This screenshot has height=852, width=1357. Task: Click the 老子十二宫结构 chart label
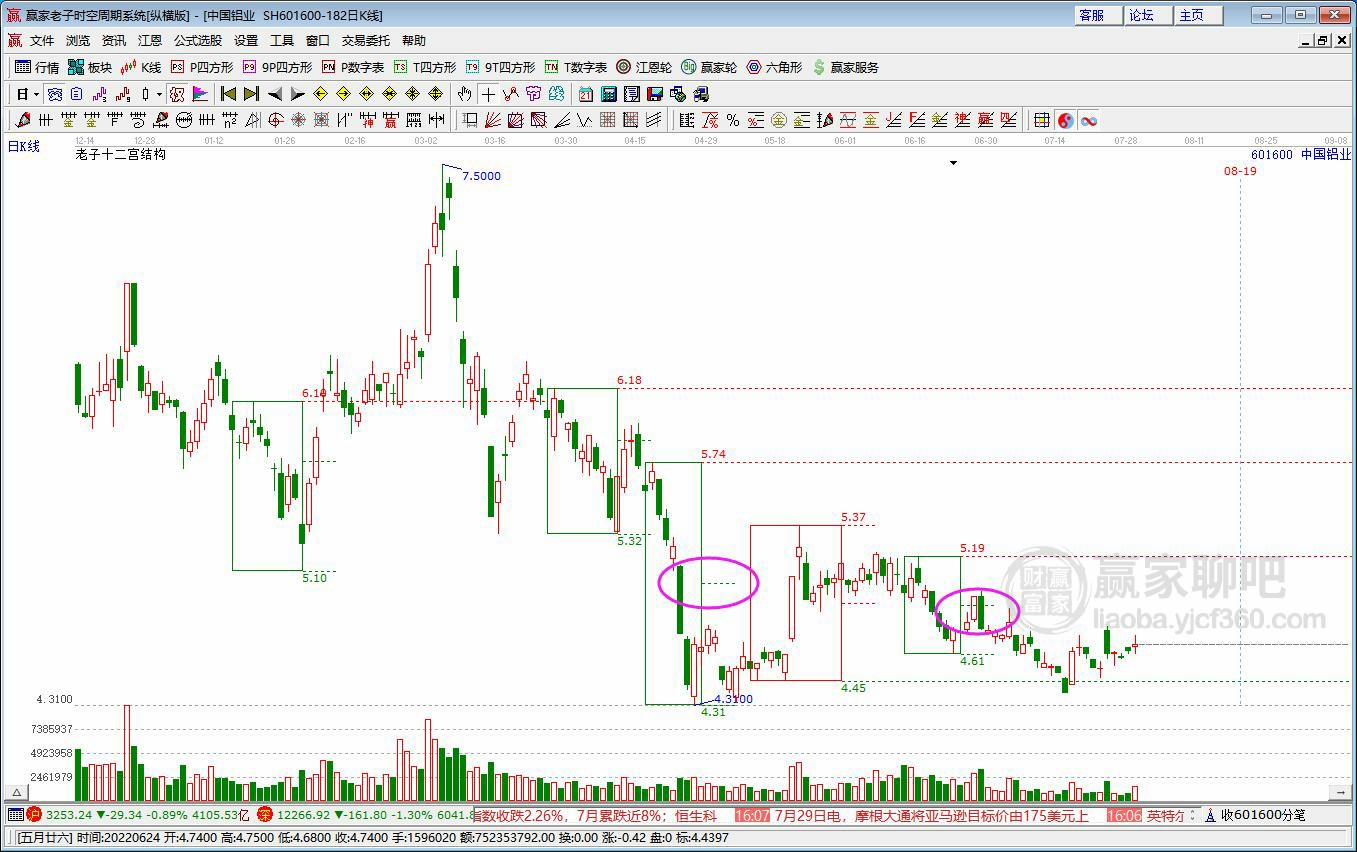pyautogui.click(x=120, y=155)
